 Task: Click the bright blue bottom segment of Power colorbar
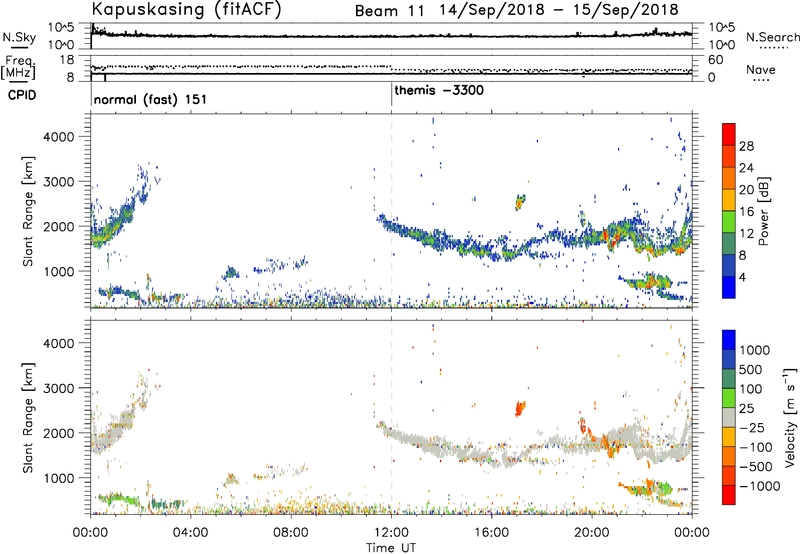point(729,287)
